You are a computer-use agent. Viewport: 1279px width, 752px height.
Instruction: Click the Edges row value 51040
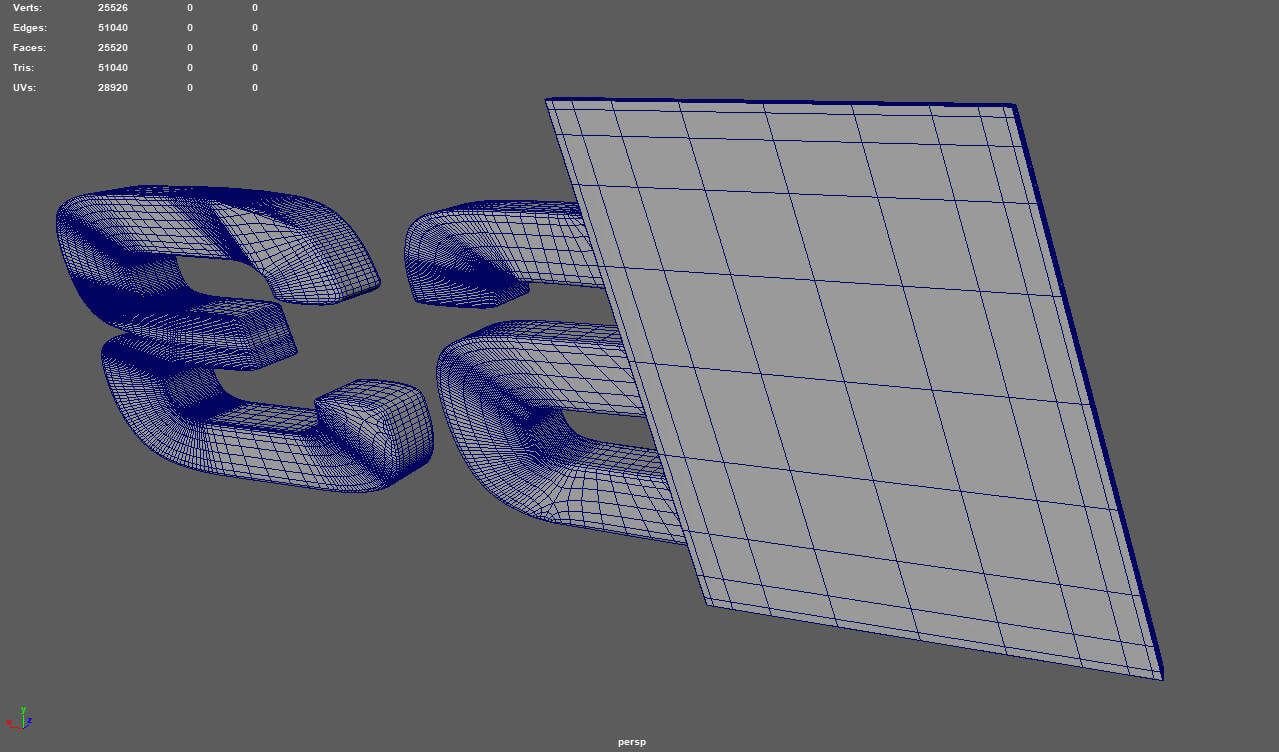[x=112, y=28]
